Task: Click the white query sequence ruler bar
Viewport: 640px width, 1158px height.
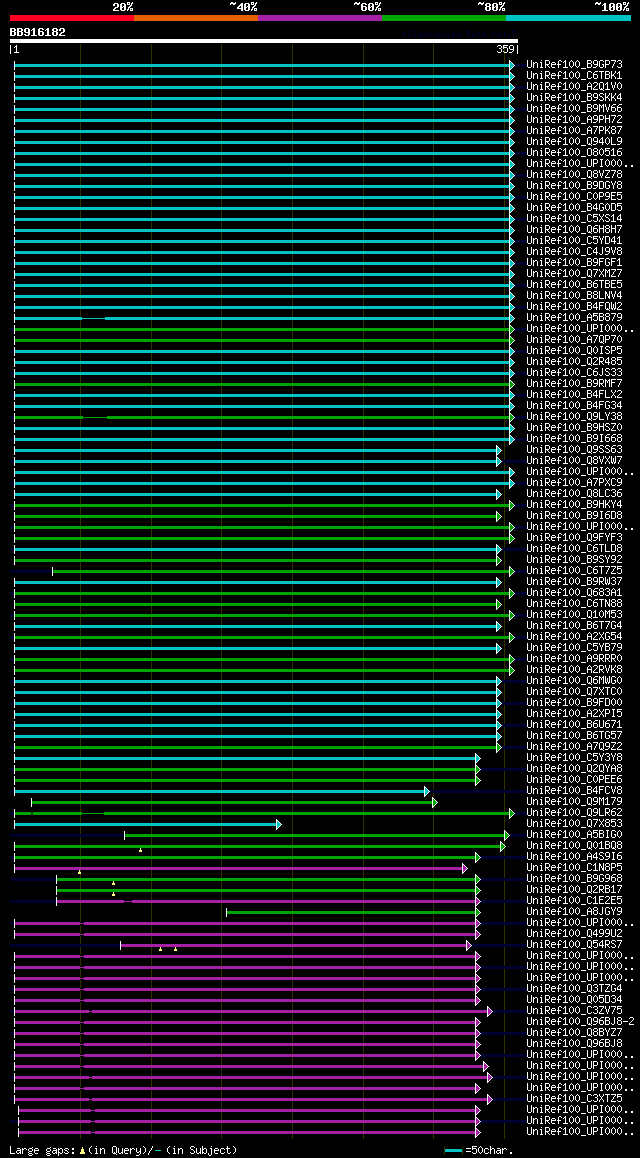Action: click(264, 41)
